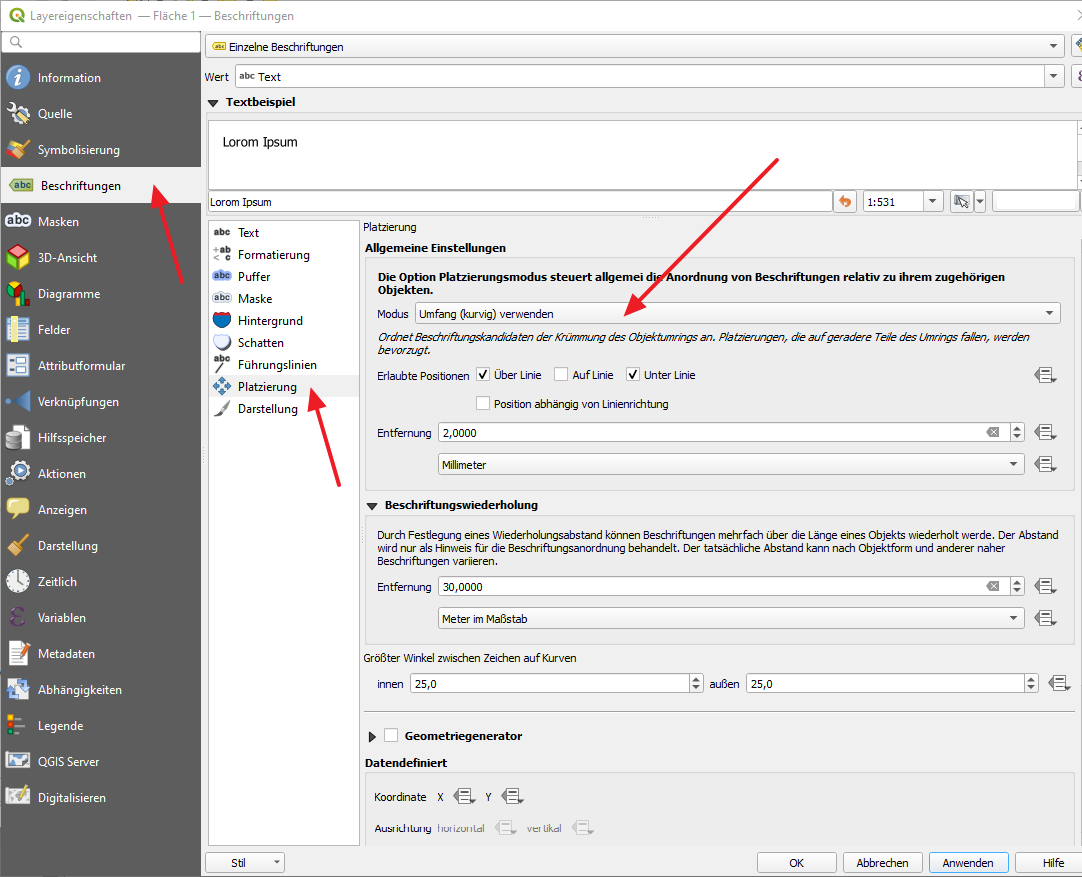Click the reset sample text icon

(846, 202)
